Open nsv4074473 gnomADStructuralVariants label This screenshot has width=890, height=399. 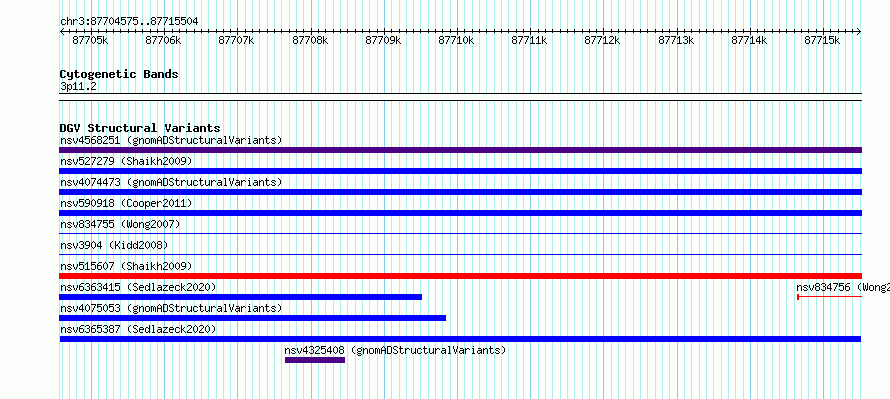tap(171, 182)
